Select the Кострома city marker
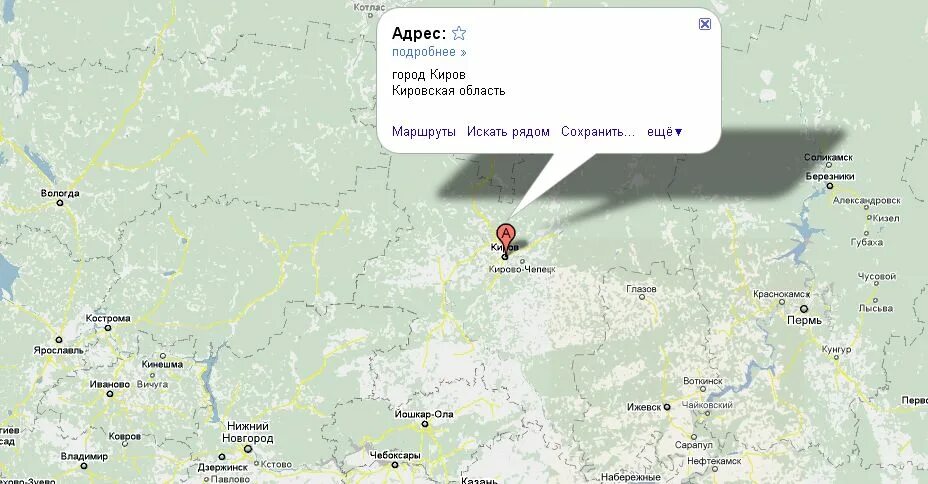 (x=108, y=328)
